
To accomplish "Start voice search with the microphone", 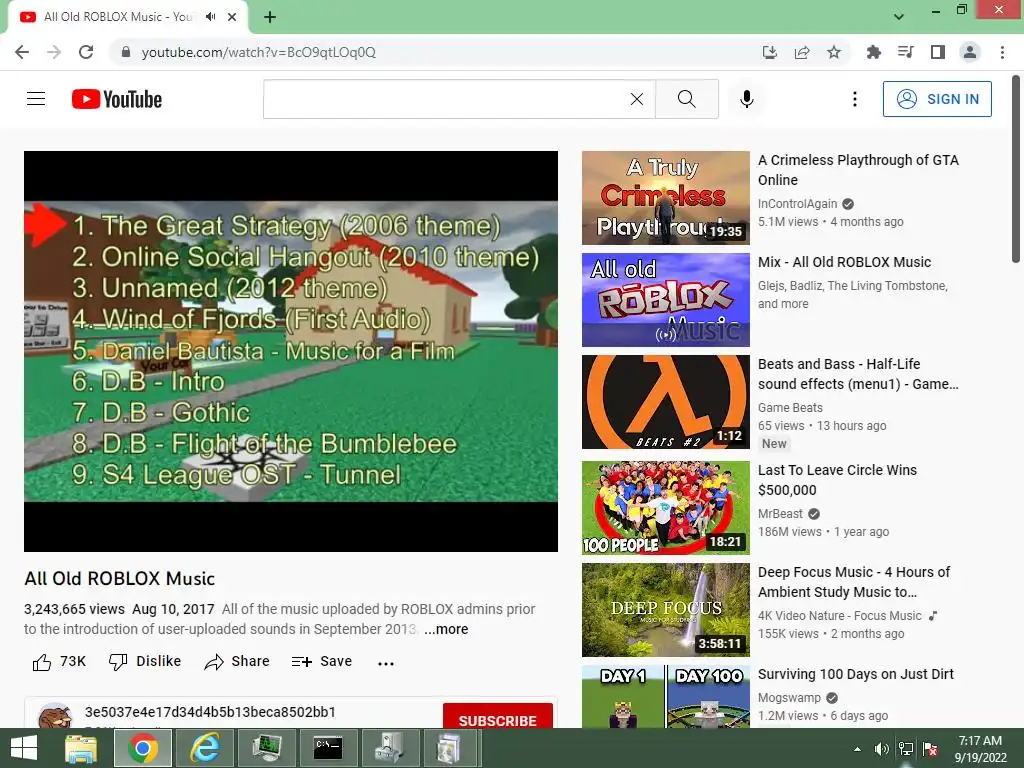I will click(747, 99).
